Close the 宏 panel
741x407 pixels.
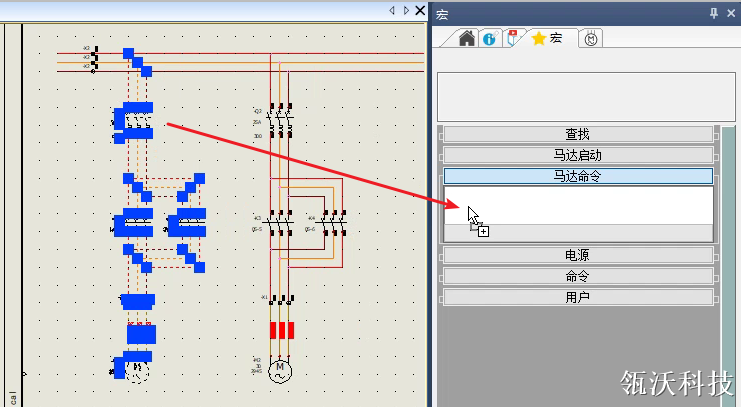click(x=730, y=13)
